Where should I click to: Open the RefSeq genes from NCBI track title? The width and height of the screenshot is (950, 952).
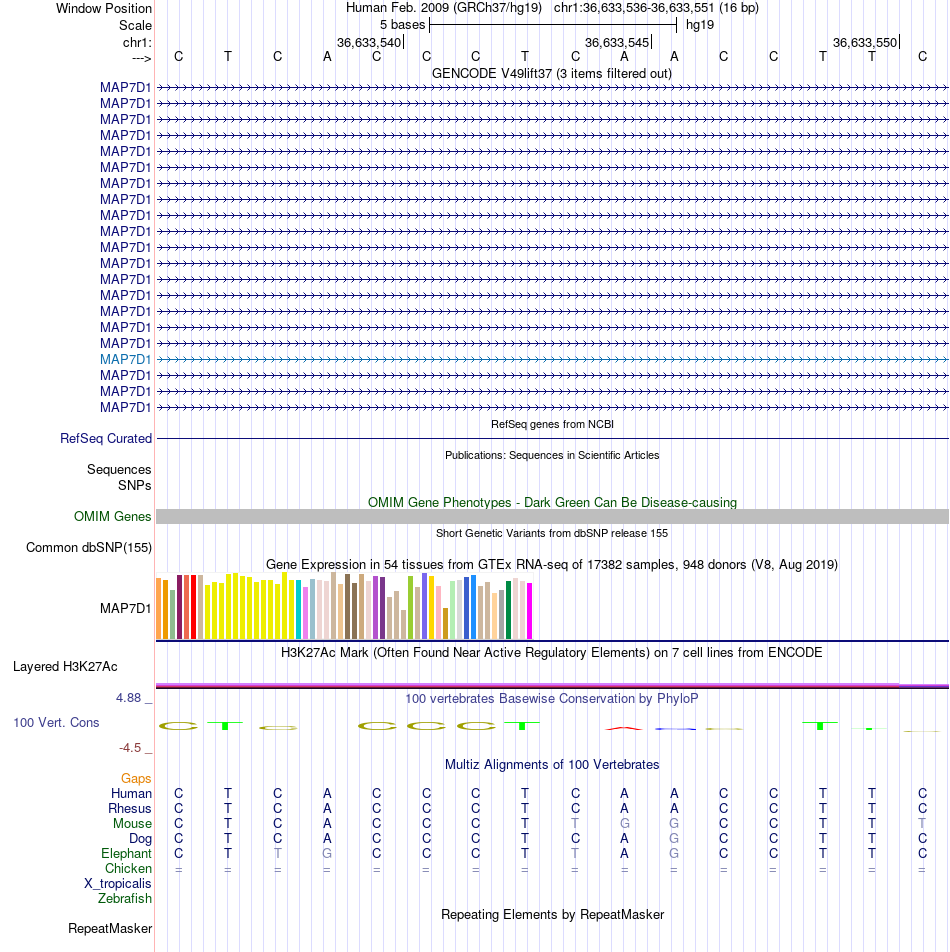pyautogui.click(x=552, y=424)
